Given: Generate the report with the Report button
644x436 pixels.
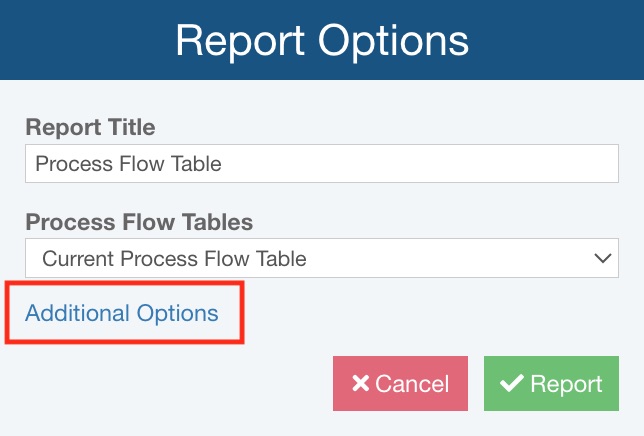Looking at the screenshot, I should click(551, 384).
